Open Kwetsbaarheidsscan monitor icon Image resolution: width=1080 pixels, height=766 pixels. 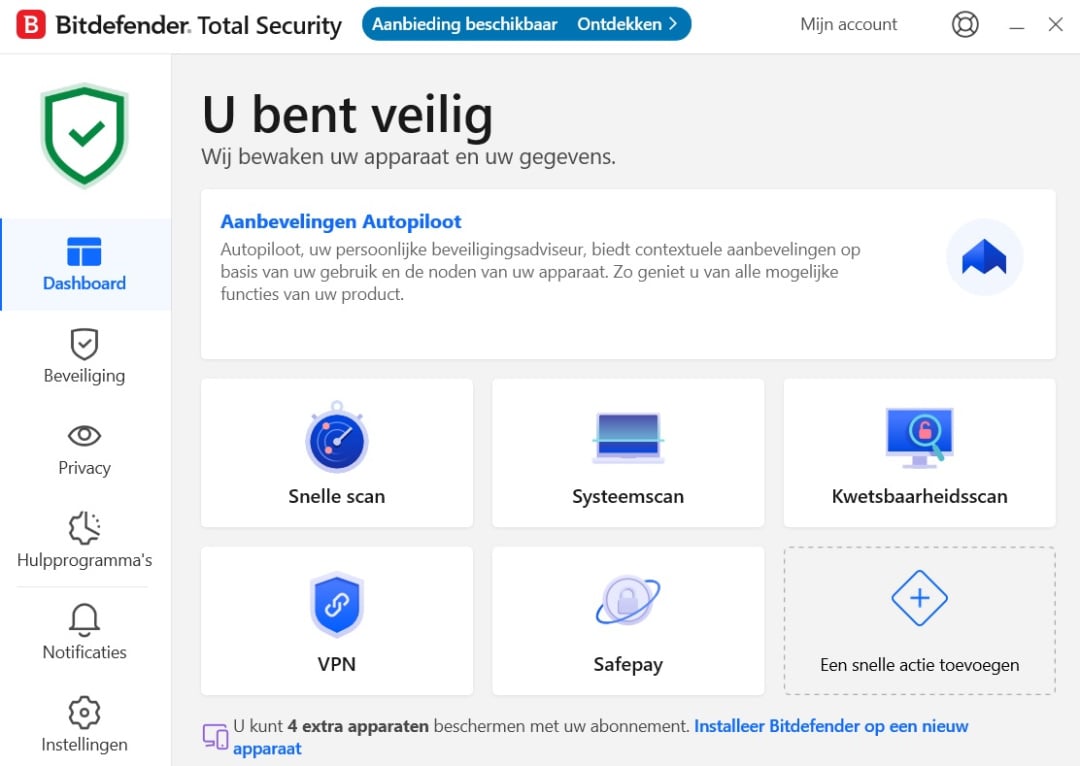tap(919, 437)
